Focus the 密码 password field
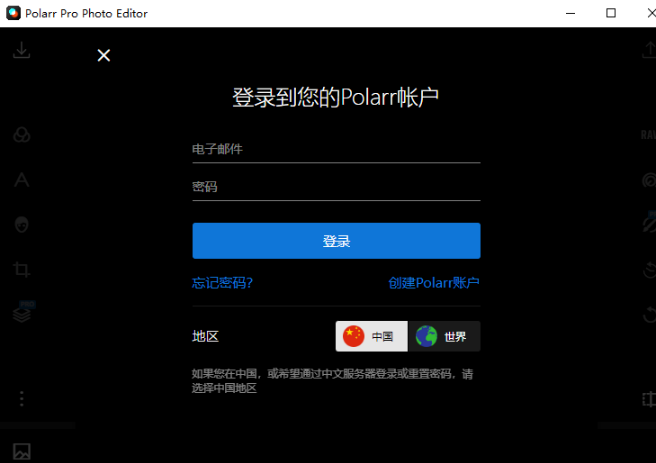The width and height of the screenshot is (656, 463). (336, 187)
